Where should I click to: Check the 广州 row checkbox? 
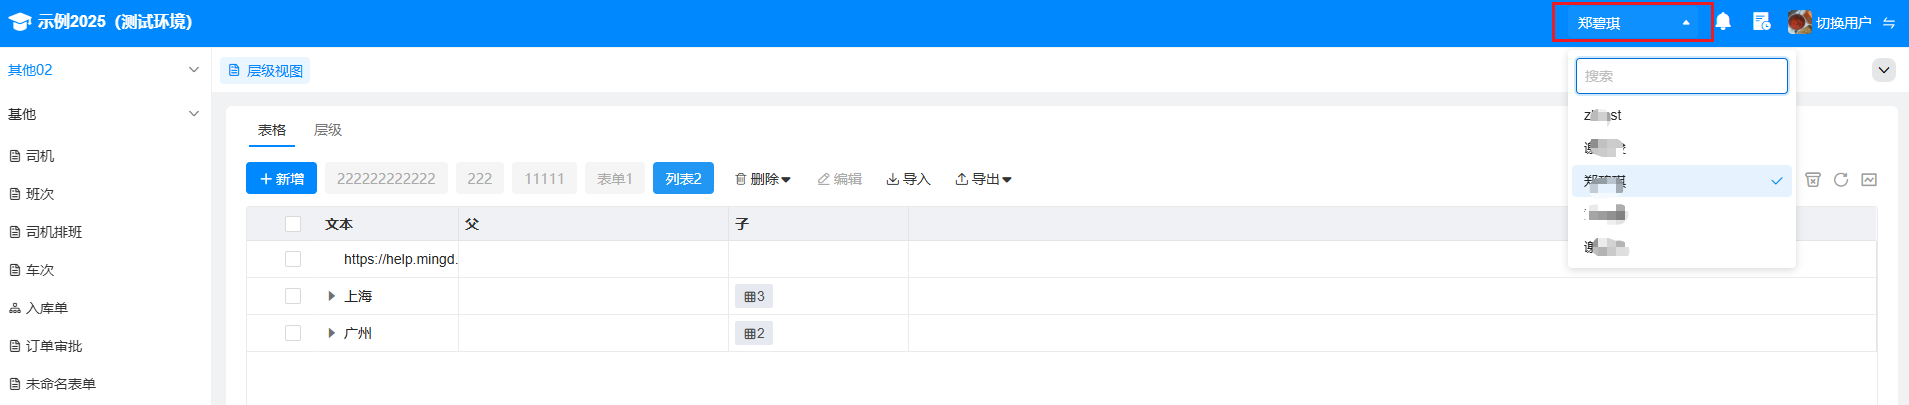point(293,333)
